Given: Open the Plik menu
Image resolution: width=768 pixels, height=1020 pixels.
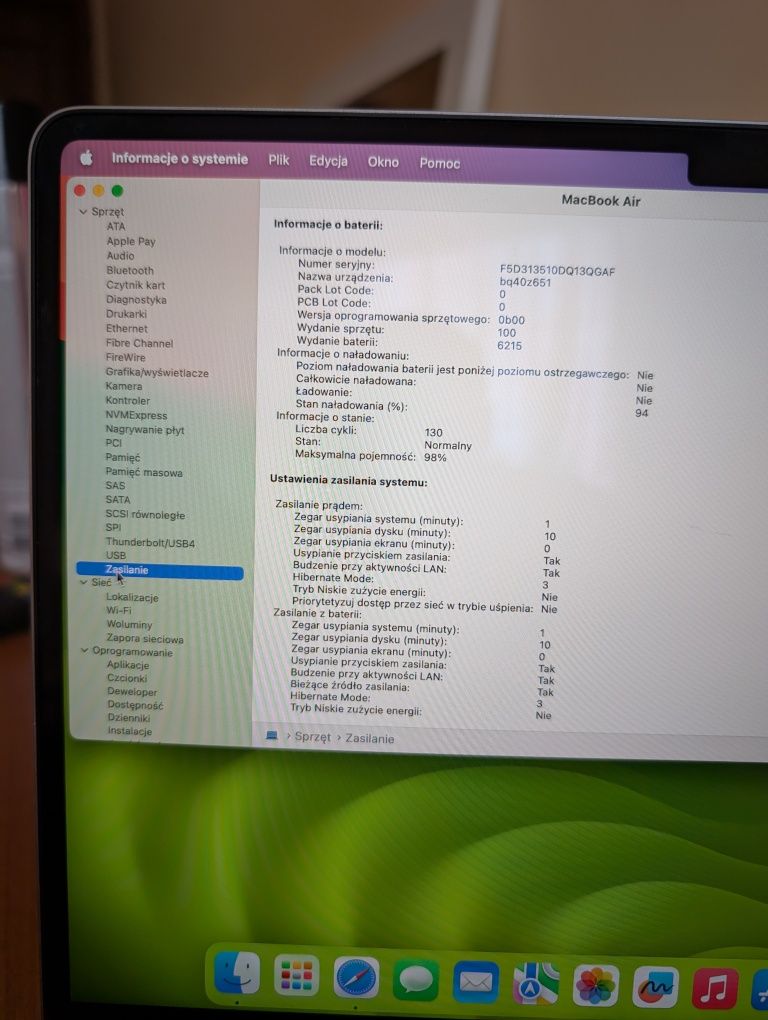Looking at the screenshot, I should click(x=278, y=160).
